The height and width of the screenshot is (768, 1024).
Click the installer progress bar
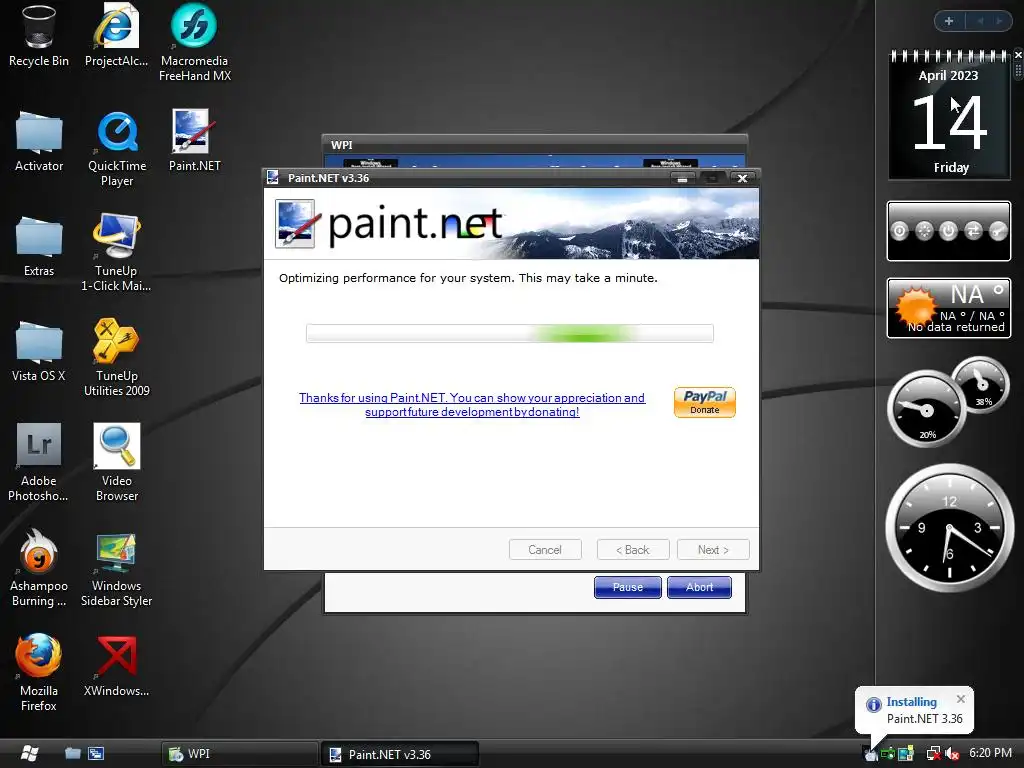tap(510, 333)
